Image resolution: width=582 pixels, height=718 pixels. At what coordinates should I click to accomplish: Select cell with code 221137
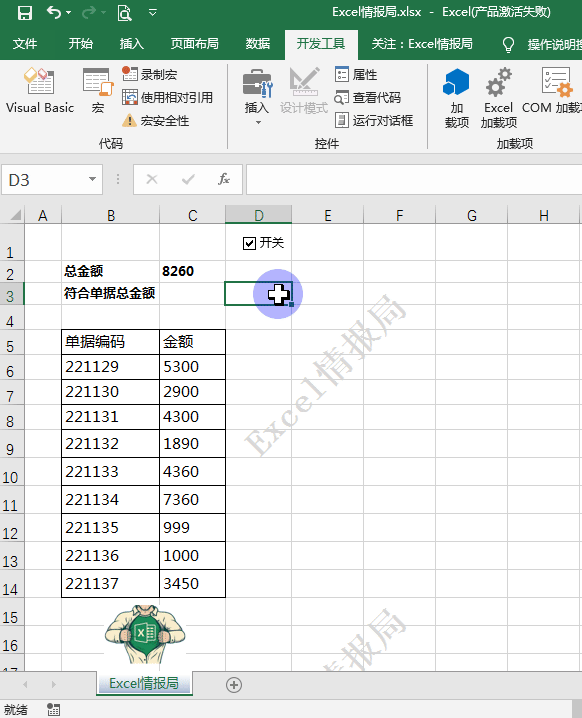[x=110, y=583]
